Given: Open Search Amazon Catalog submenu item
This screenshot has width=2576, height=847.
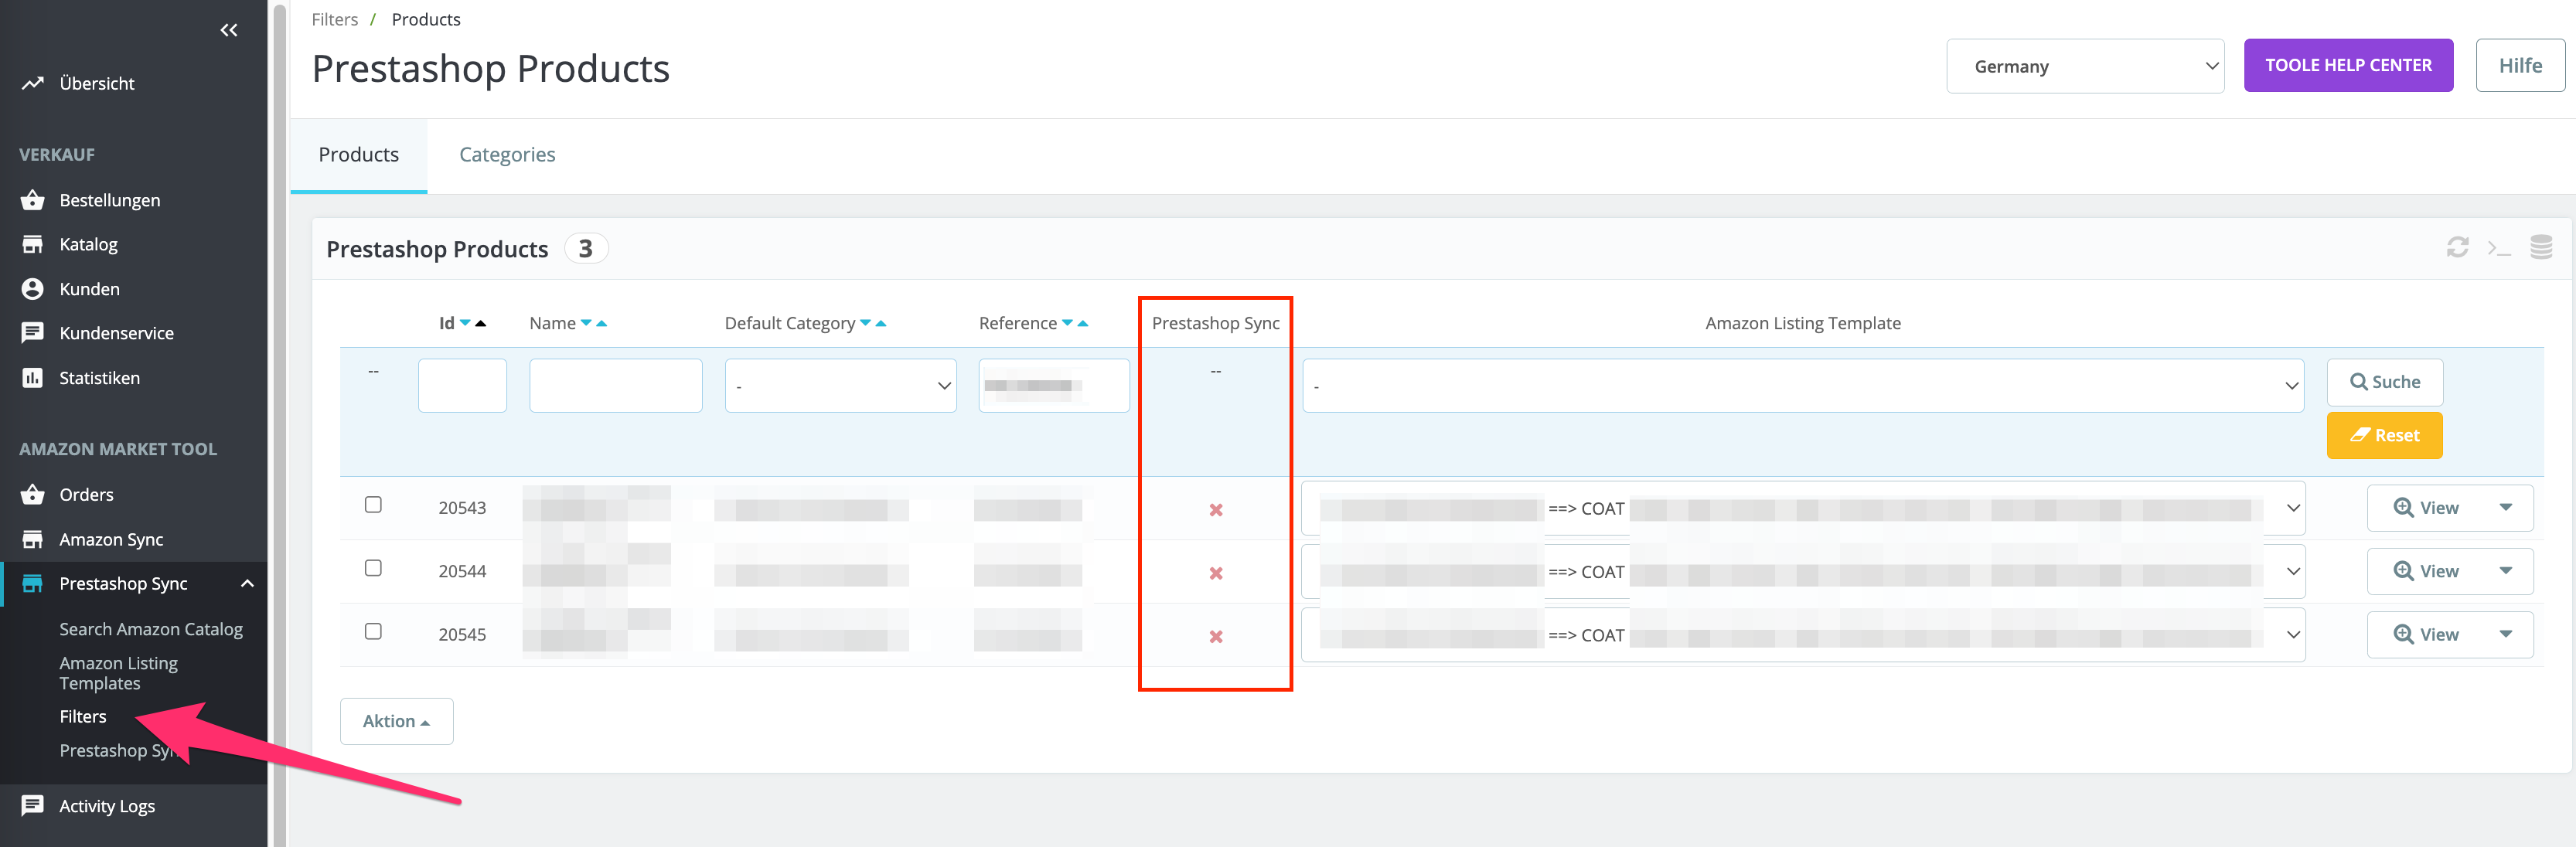Looking at the screenshot, I should (x=151, y=629).
